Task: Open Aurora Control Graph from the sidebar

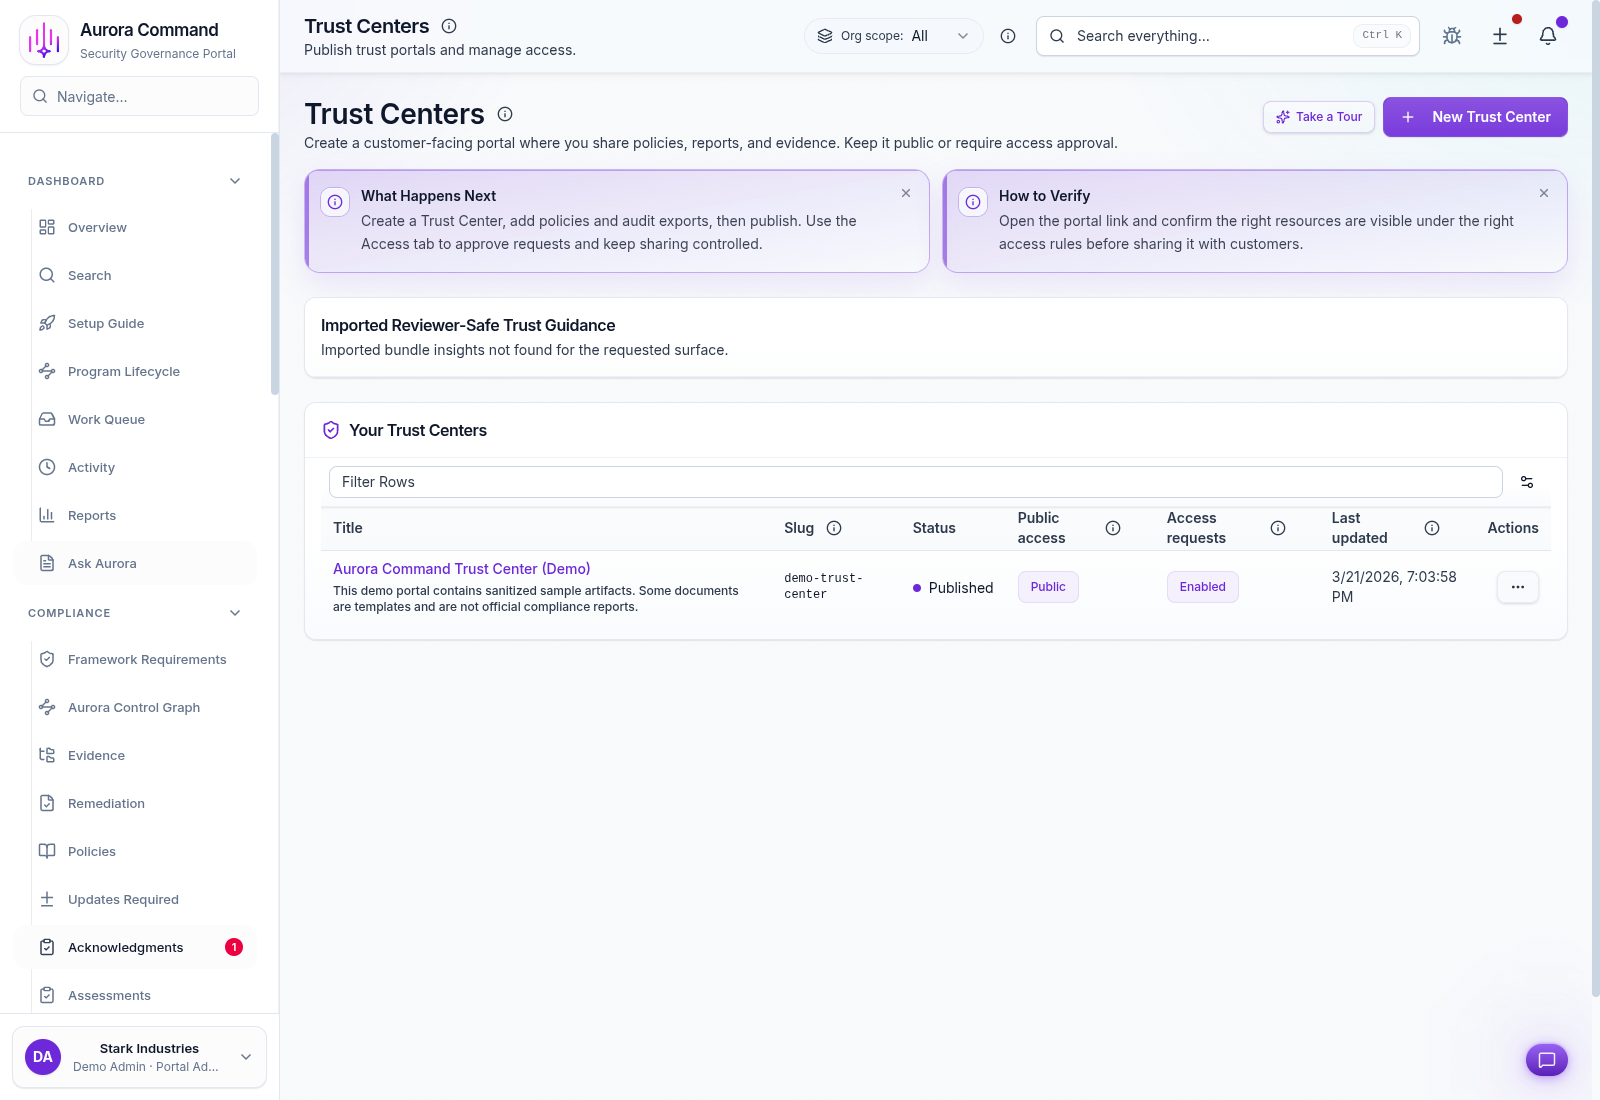Action: (x=133, y=707)
